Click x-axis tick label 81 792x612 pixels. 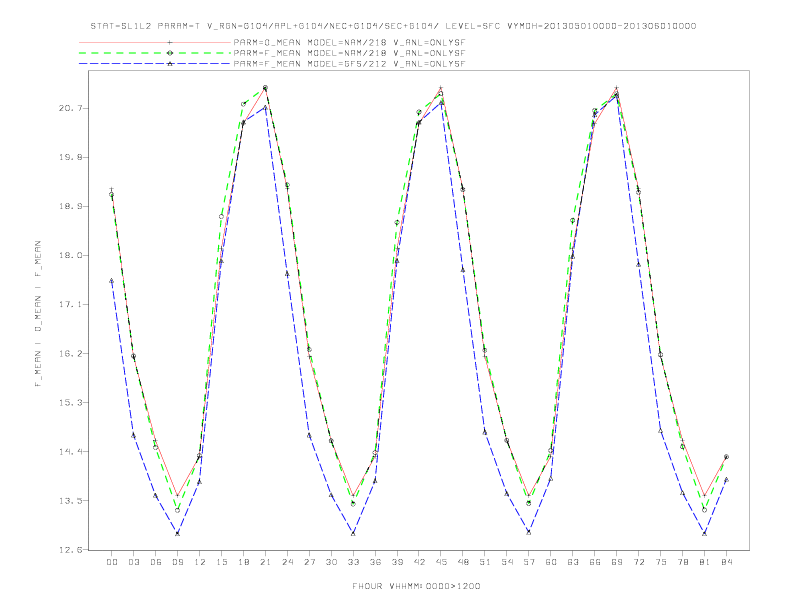coord(705,562)
